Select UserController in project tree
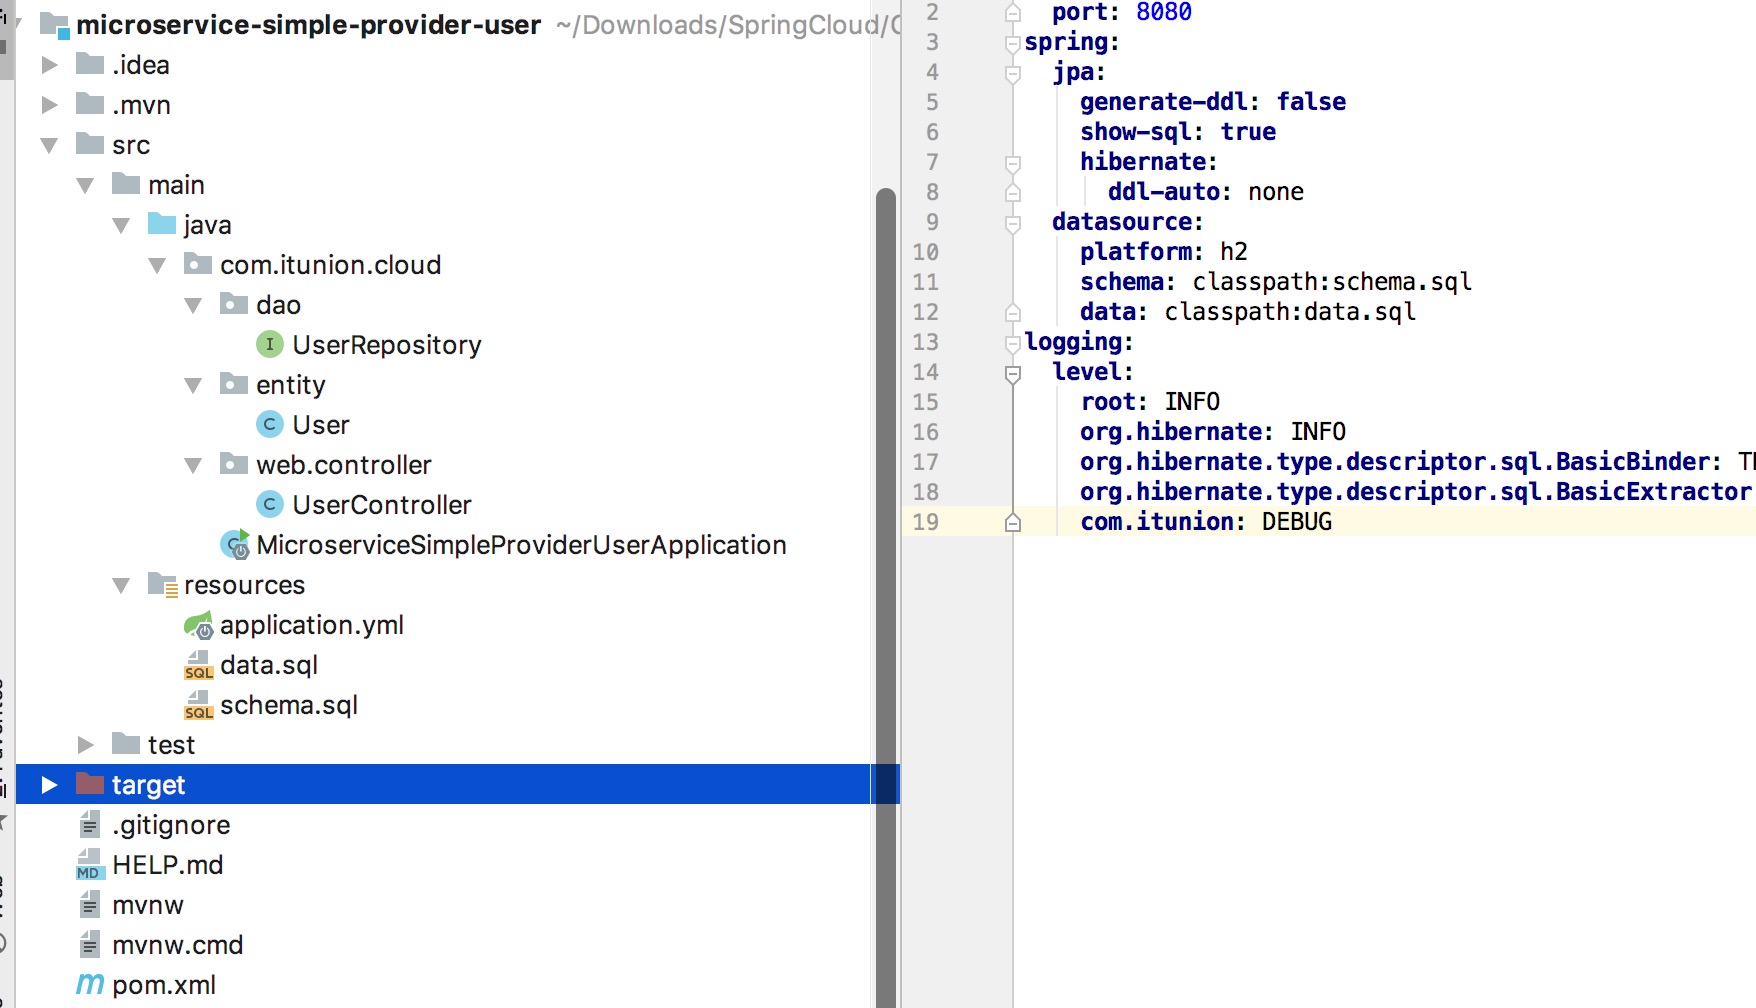Screen dimensions: 1756x1008 coord(382,505)
